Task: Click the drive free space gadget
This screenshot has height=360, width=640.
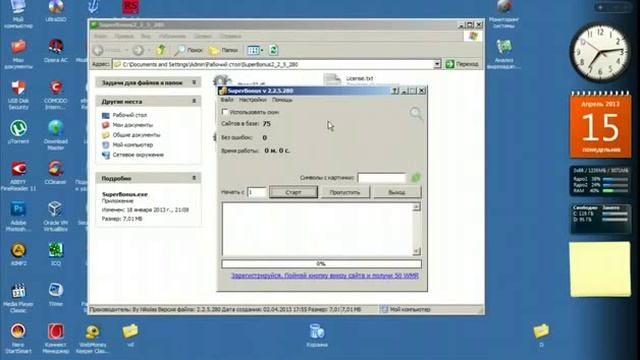Action: pos(600,219)
